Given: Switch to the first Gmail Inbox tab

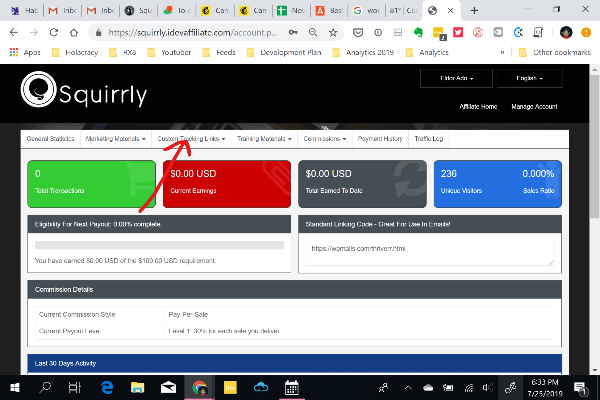Looking at the screenshot, I should pyautogui.click(x=63, y=10).
